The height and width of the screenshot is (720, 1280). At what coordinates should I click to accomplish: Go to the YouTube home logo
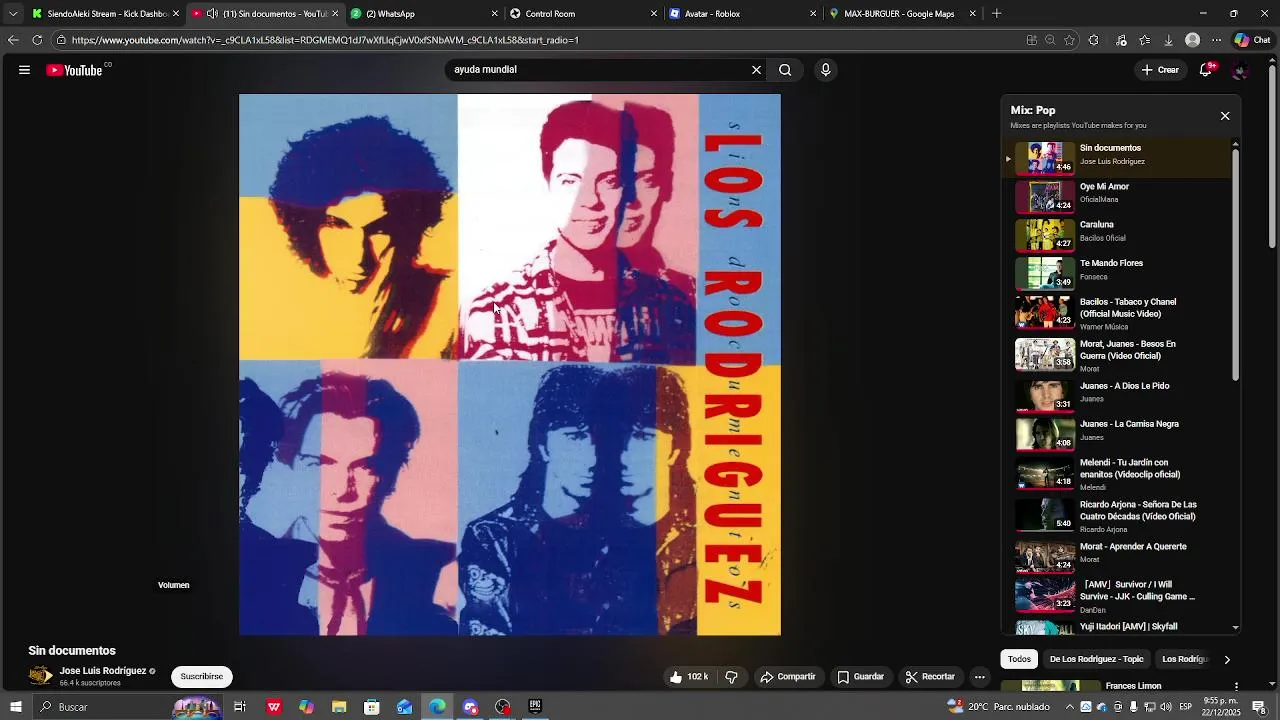coord(76,70)
